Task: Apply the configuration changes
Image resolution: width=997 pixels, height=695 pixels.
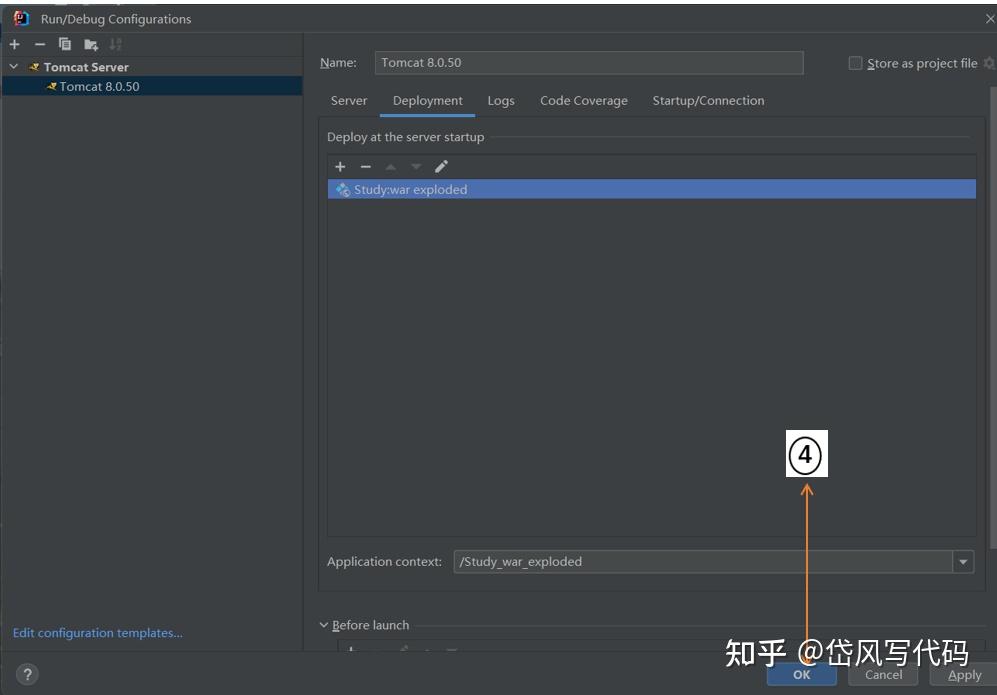Action: pos(963,675)
